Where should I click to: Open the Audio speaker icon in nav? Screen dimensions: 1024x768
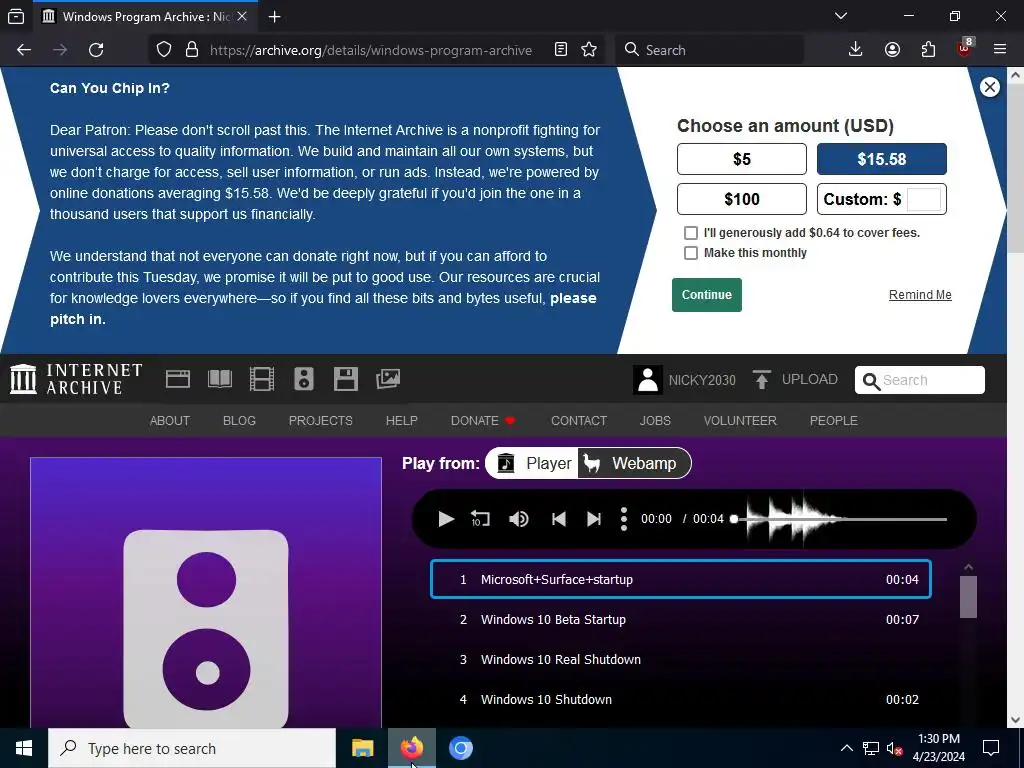click(x=304, y=379)
